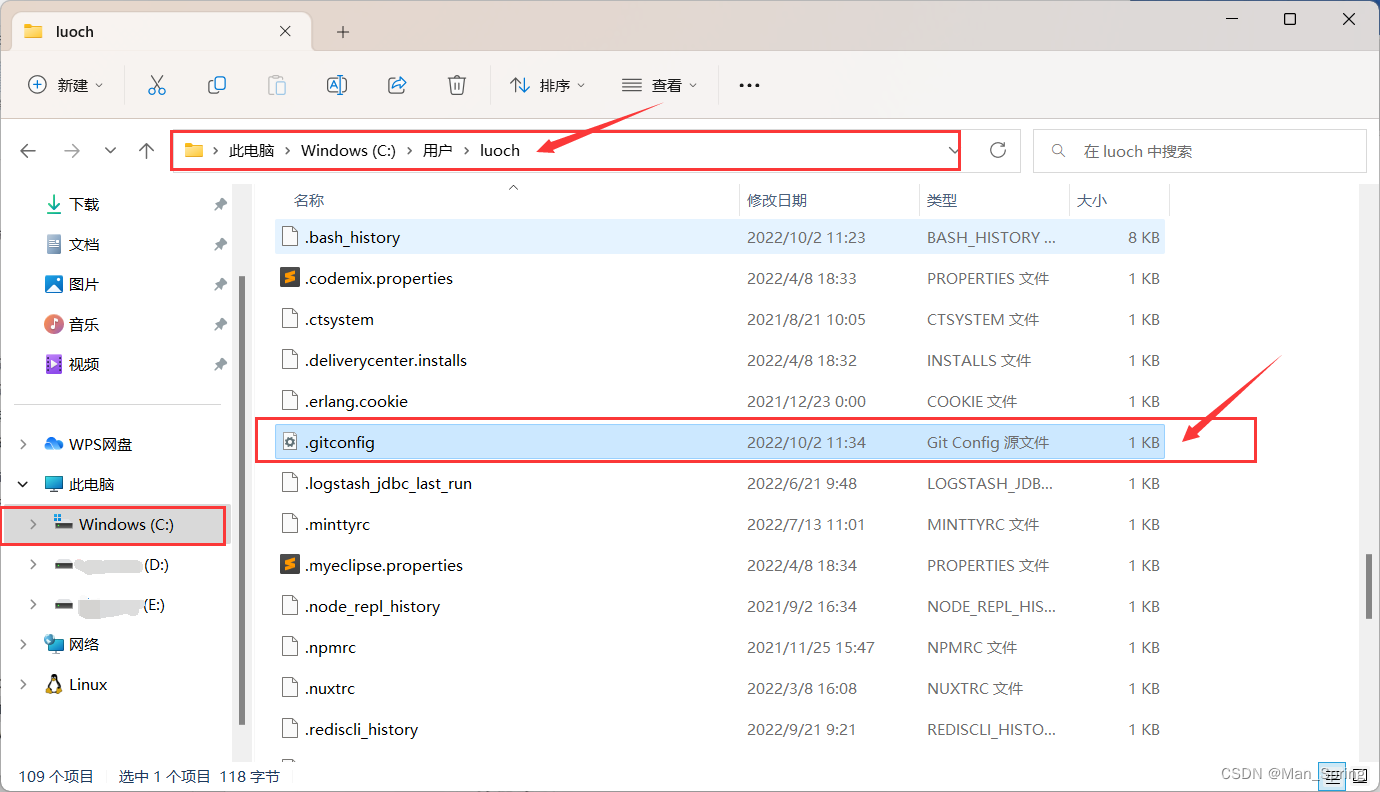Click the Share icon in toolbar
The width and height of the screenshot is (1380, 792).
[x=397, y=85]
